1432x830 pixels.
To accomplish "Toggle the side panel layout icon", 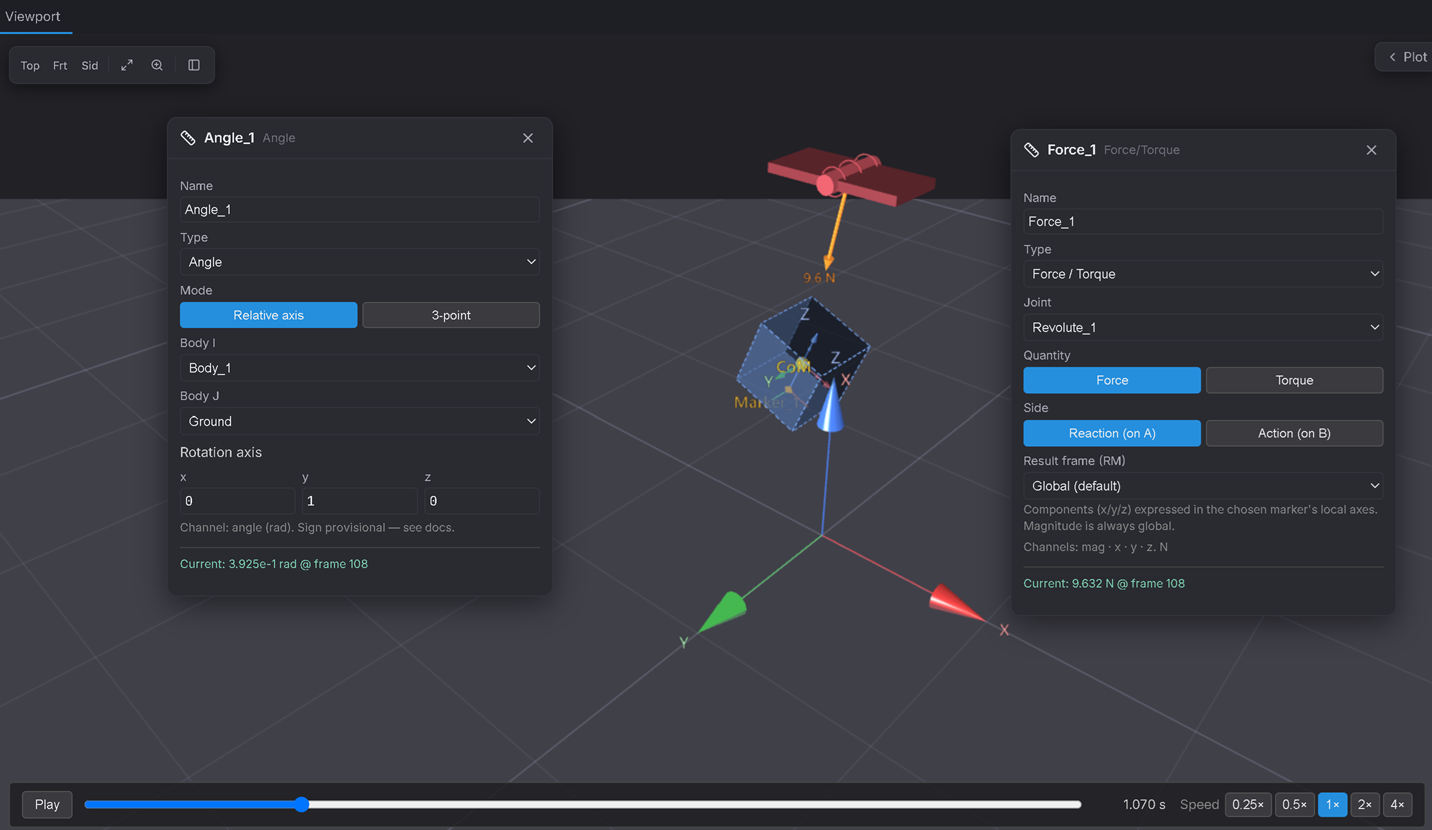I will 194,65.
